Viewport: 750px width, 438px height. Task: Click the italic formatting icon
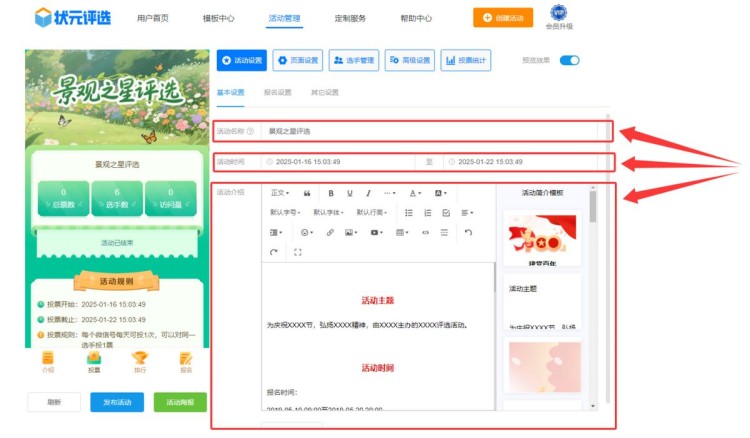pyautogui.click(x=368, y=193)
